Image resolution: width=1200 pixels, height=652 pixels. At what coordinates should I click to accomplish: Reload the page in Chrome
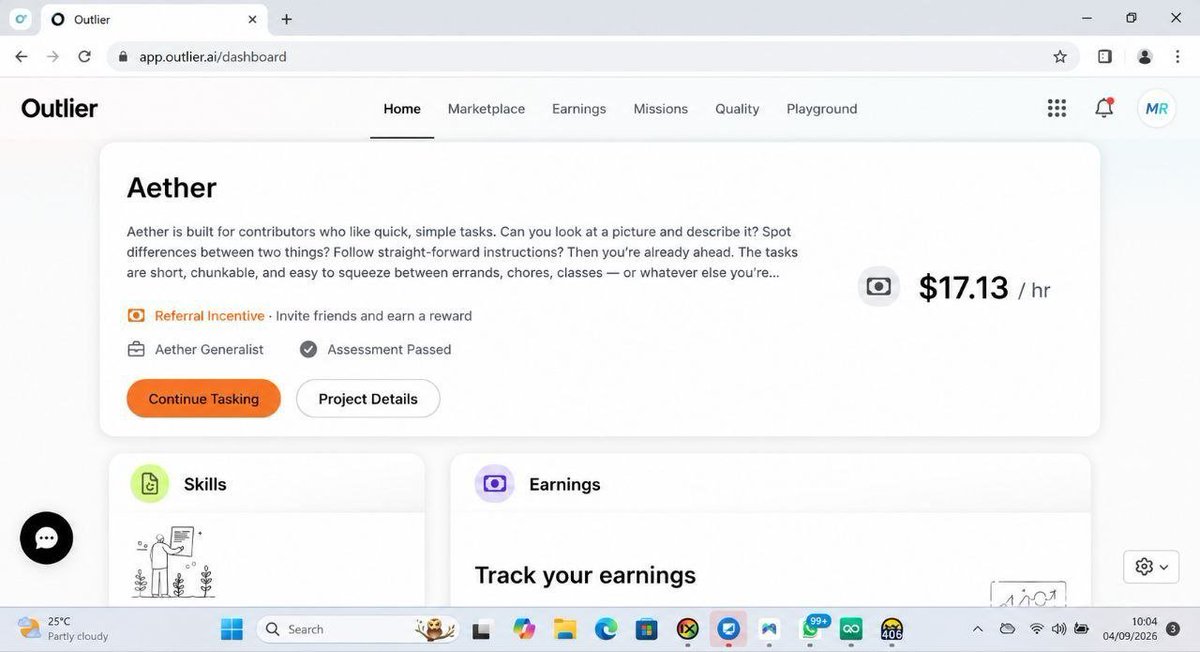point(84,57)
